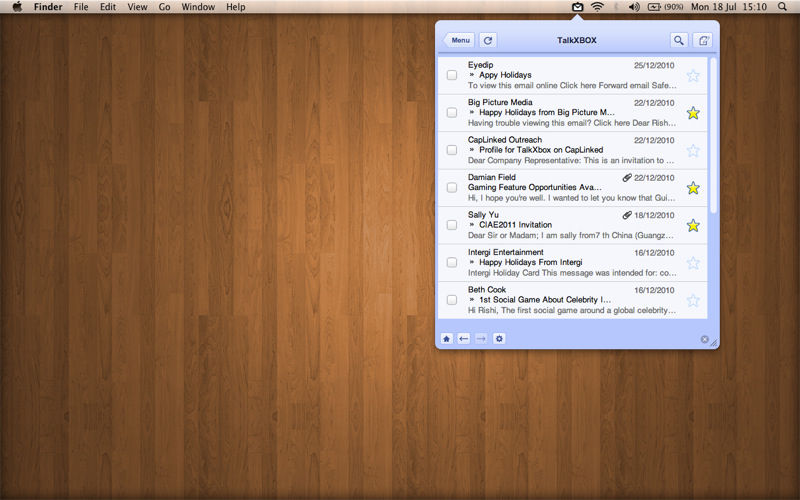Image resolution: width=800 pixels, height=500 pixels.
Task: Star the Eyedip email
Action: tap(693, 76)
